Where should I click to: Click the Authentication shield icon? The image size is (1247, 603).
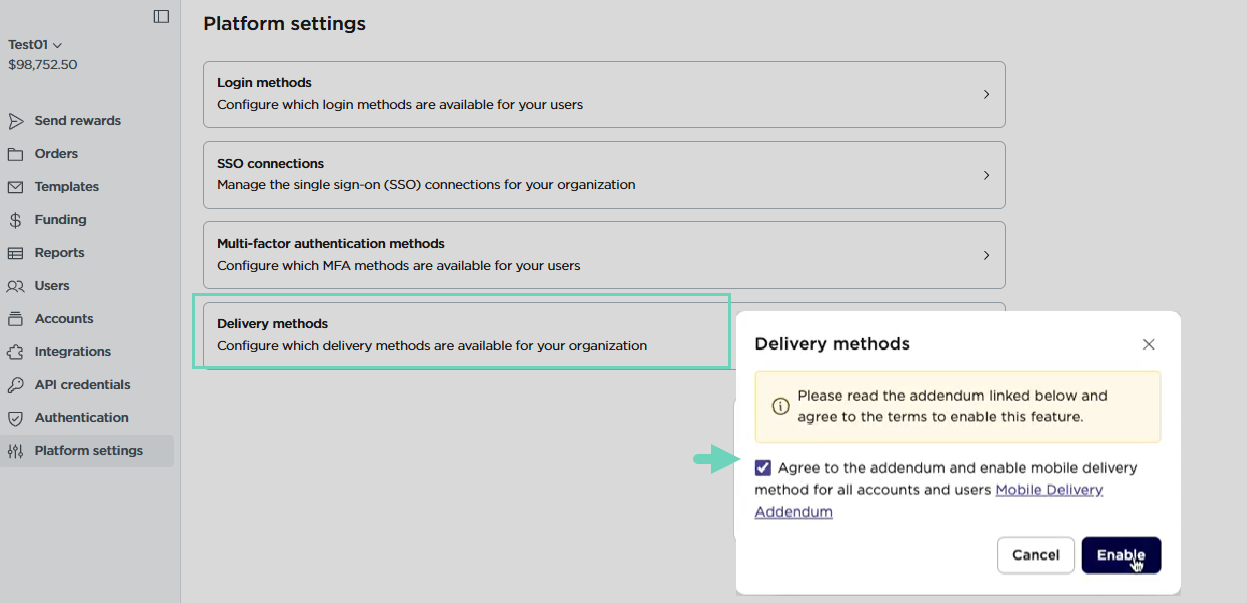tap(15, 418)
